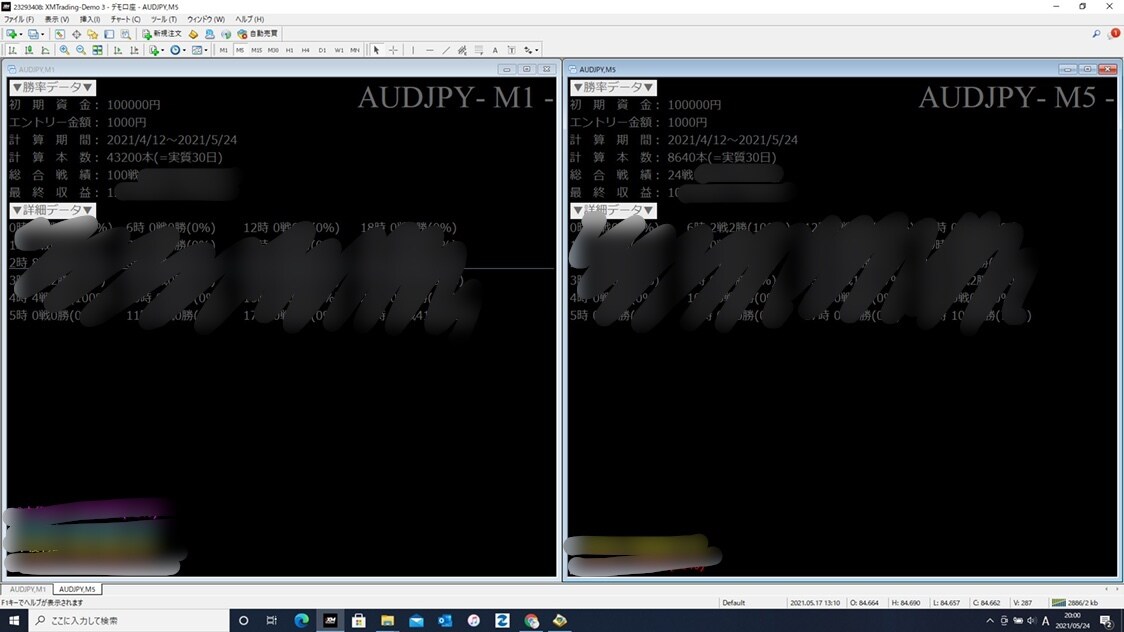Tile windows with the grid icon
This screenshot has height=632, width=1124.
(97, 50)
